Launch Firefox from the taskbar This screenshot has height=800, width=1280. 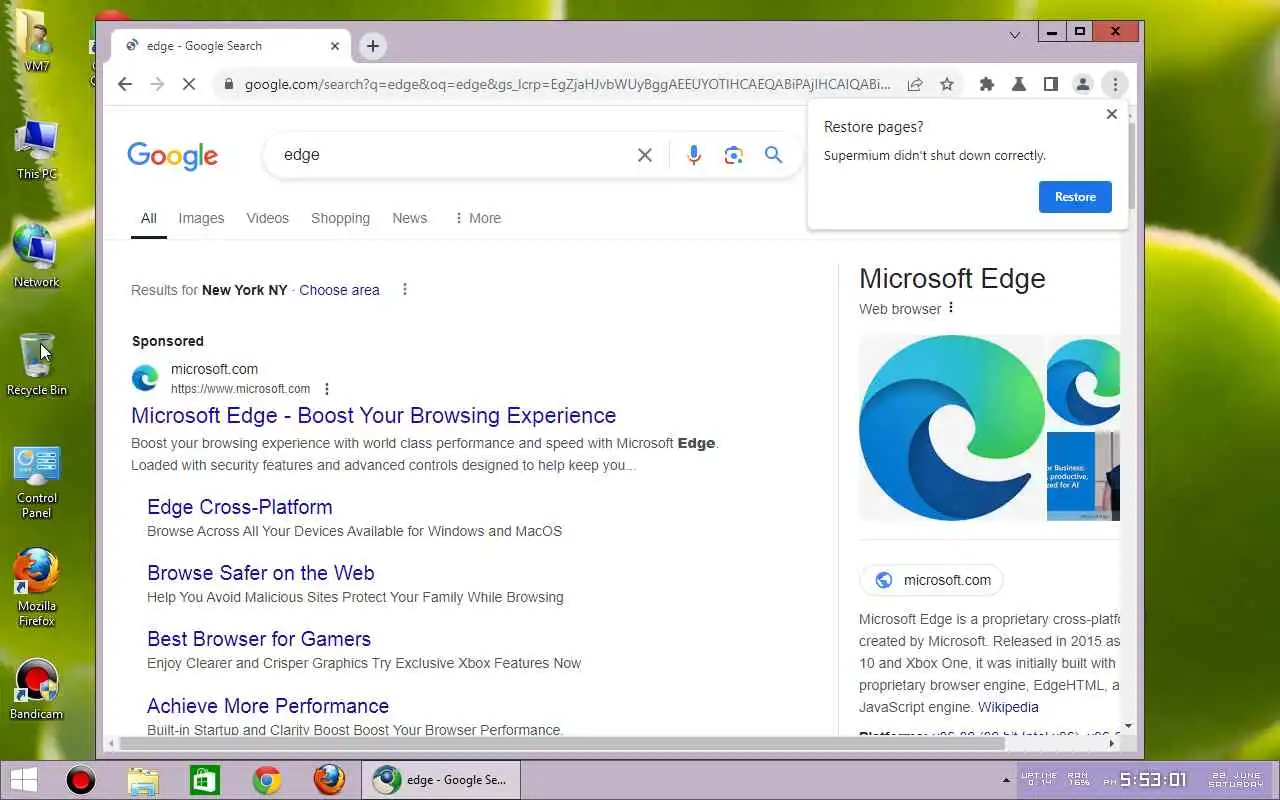(329, 780)
